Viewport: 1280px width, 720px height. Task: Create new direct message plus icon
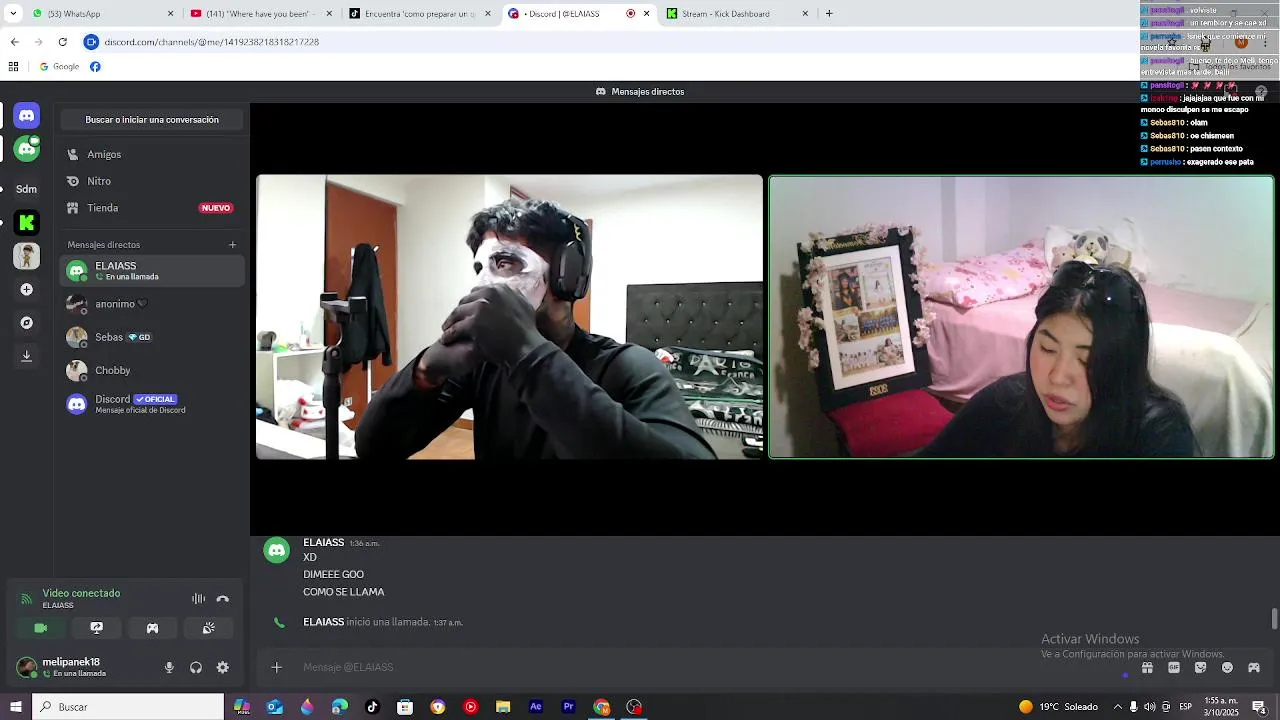pyautogui.click(x=232, y=245)
